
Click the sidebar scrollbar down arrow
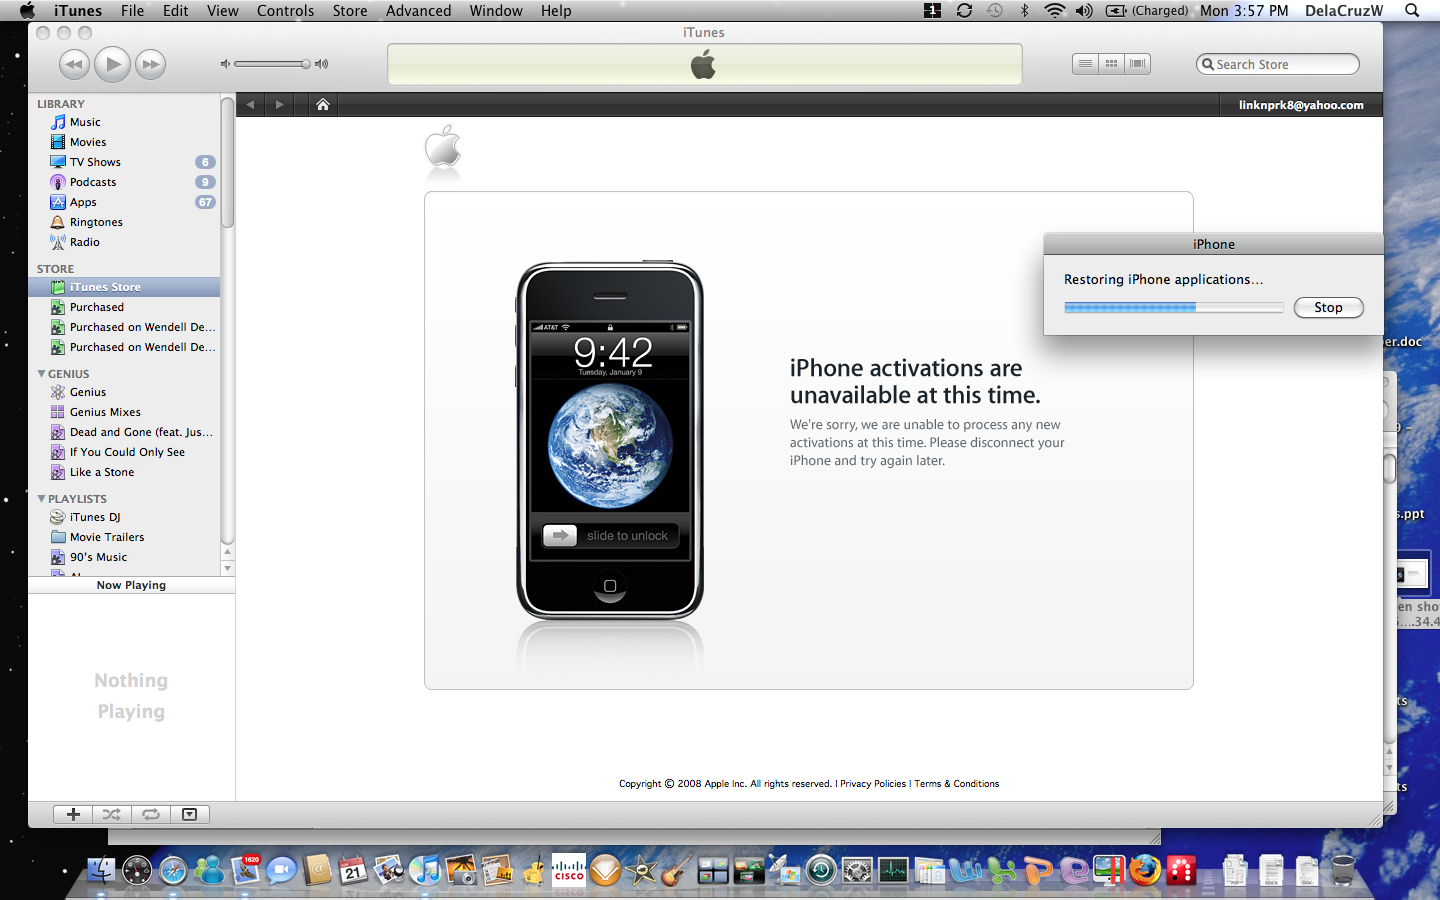[227, 568]
